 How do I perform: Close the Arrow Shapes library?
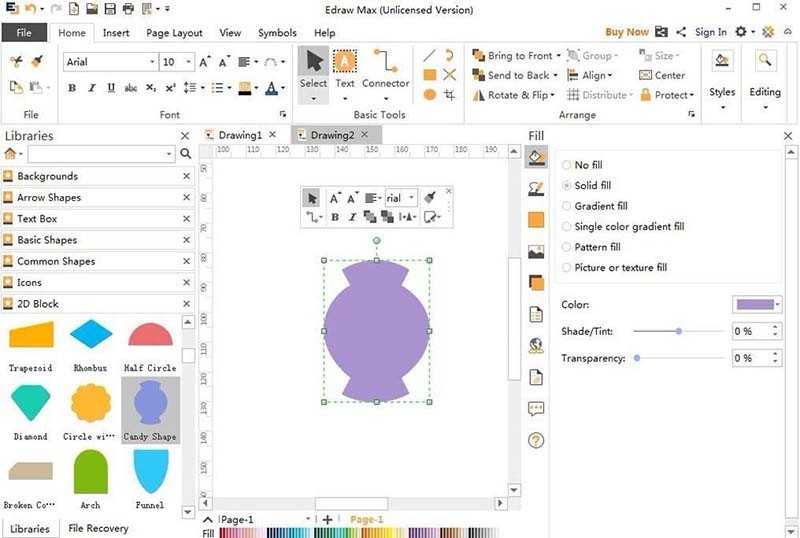click(x=187, y=198)
